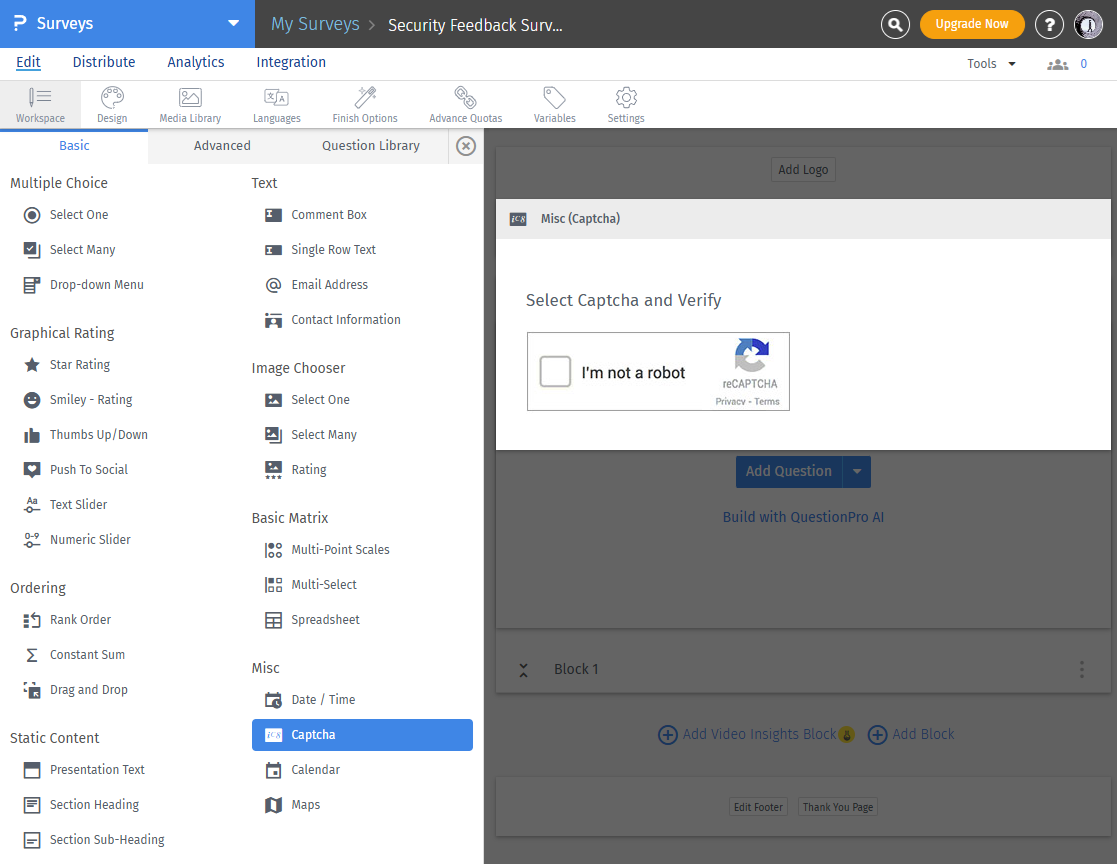Click Build with QuestionPro AI link
The image size is (1117, 864).
pyautogui.click(x=803, y=517)
